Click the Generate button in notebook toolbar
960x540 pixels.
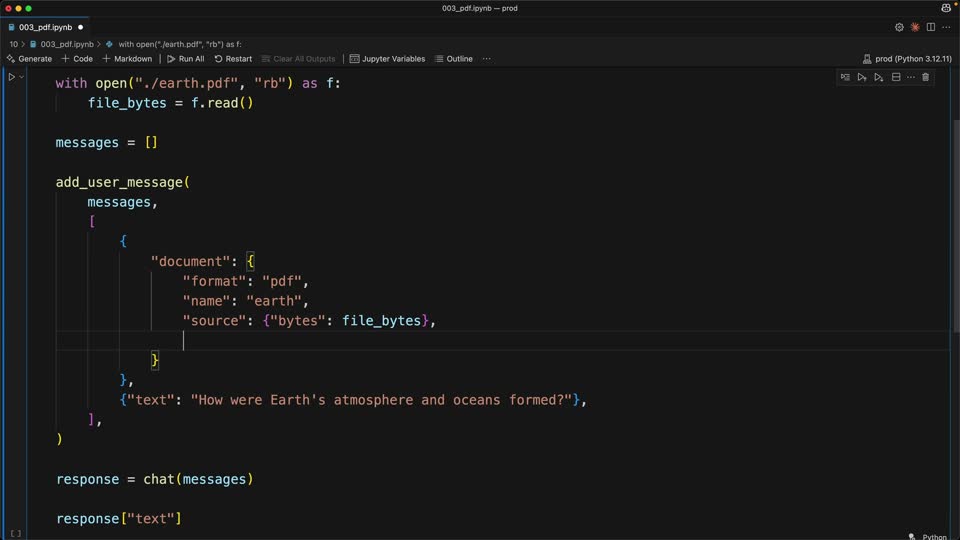click(29, 59)
